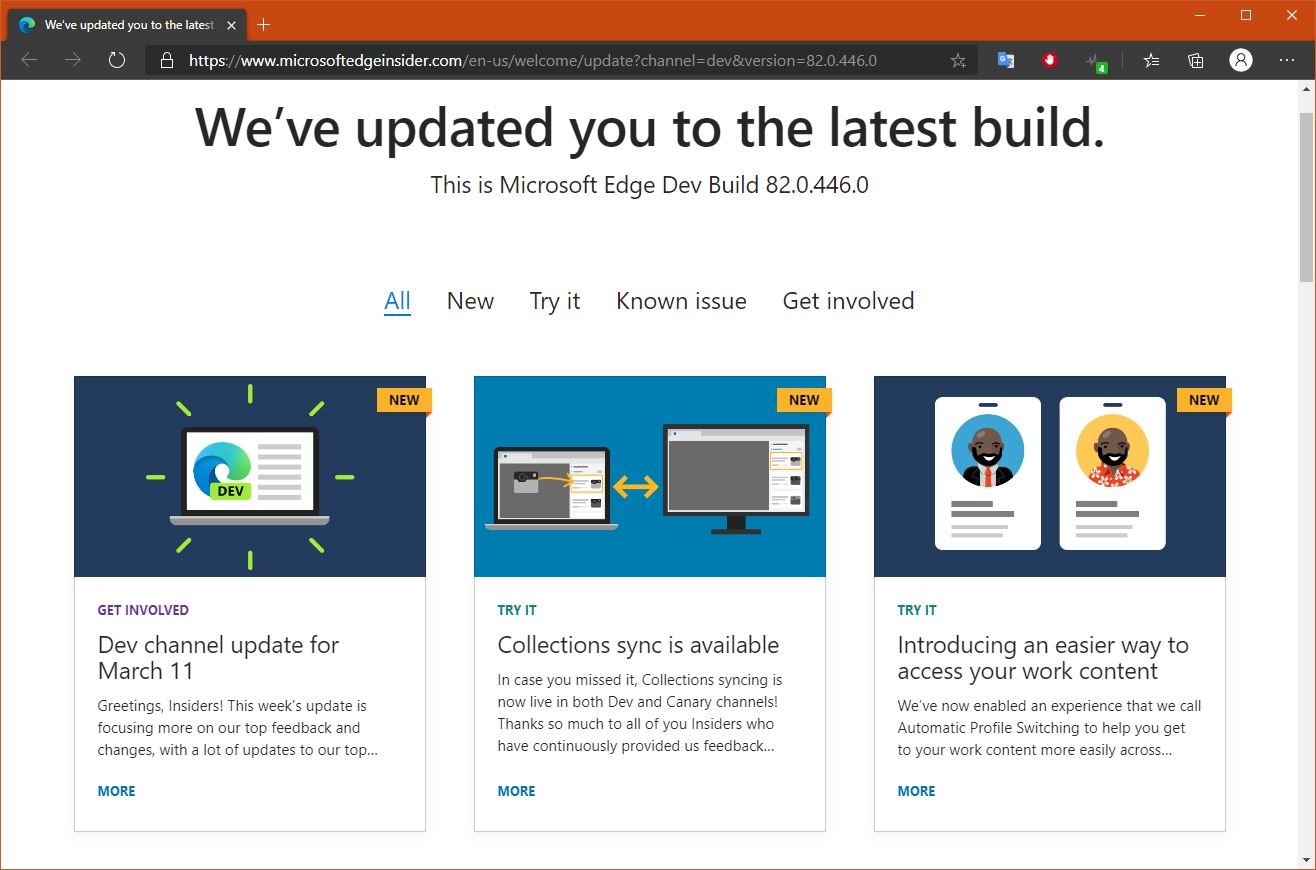Click NEW badge on Dev channel card
The image size is (1316, 870).
pos(404,400)
